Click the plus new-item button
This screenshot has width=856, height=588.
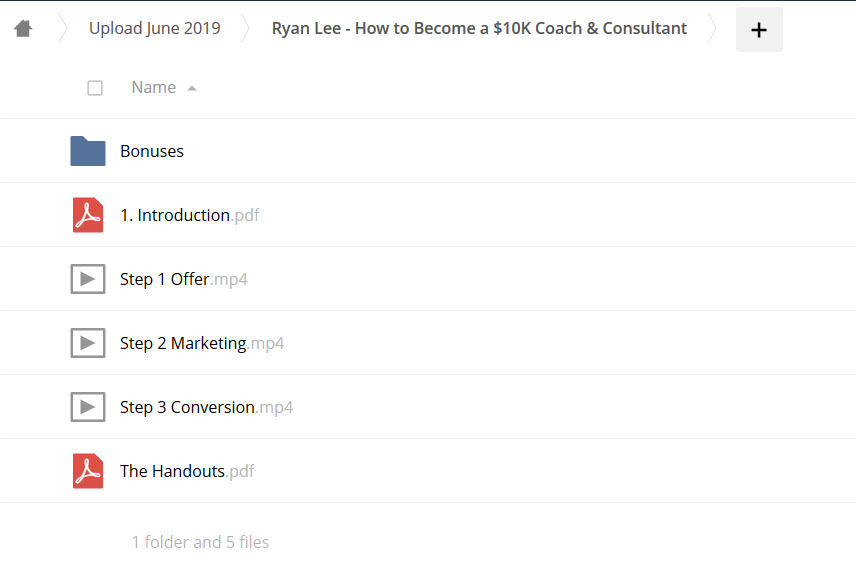(x=759, y=29)
